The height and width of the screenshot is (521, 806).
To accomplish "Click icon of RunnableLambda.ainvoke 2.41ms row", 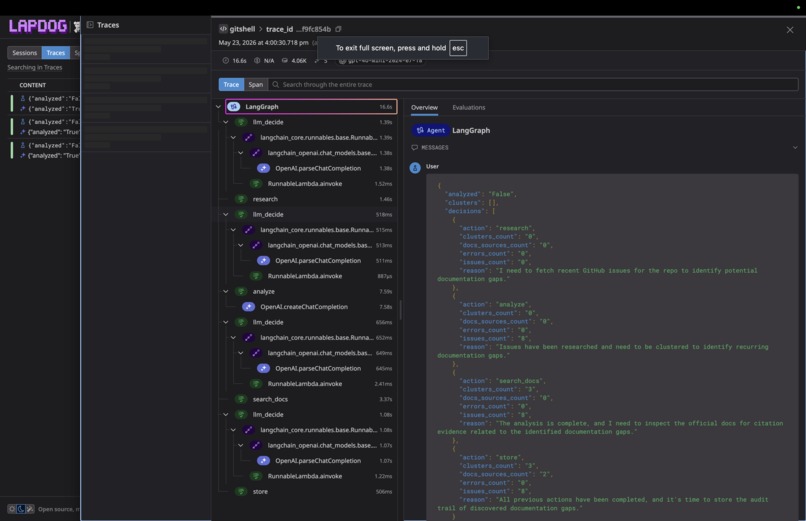I will (x=256, y=384).
